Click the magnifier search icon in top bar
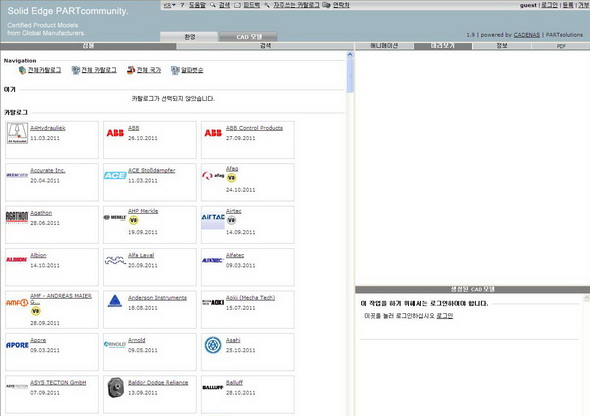This screenshot has height=416, width=590. click(x=213, y=5)
